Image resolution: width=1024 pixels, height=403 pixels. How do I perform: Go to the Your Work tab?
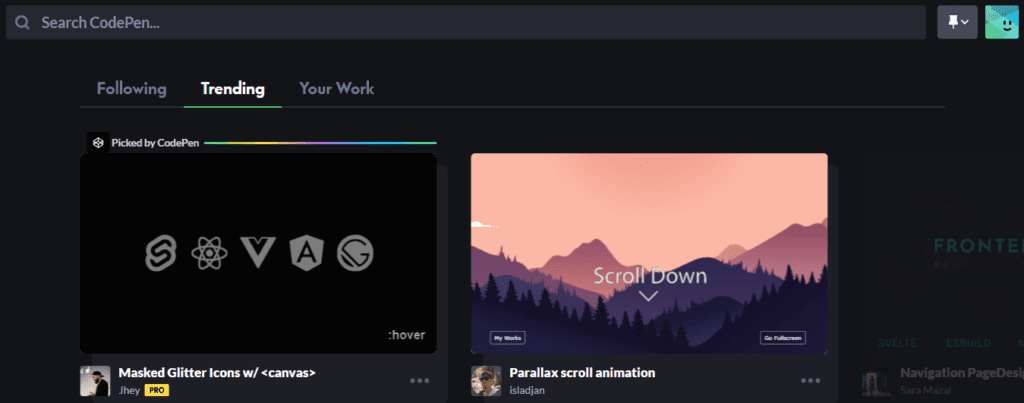coord(336,89)
